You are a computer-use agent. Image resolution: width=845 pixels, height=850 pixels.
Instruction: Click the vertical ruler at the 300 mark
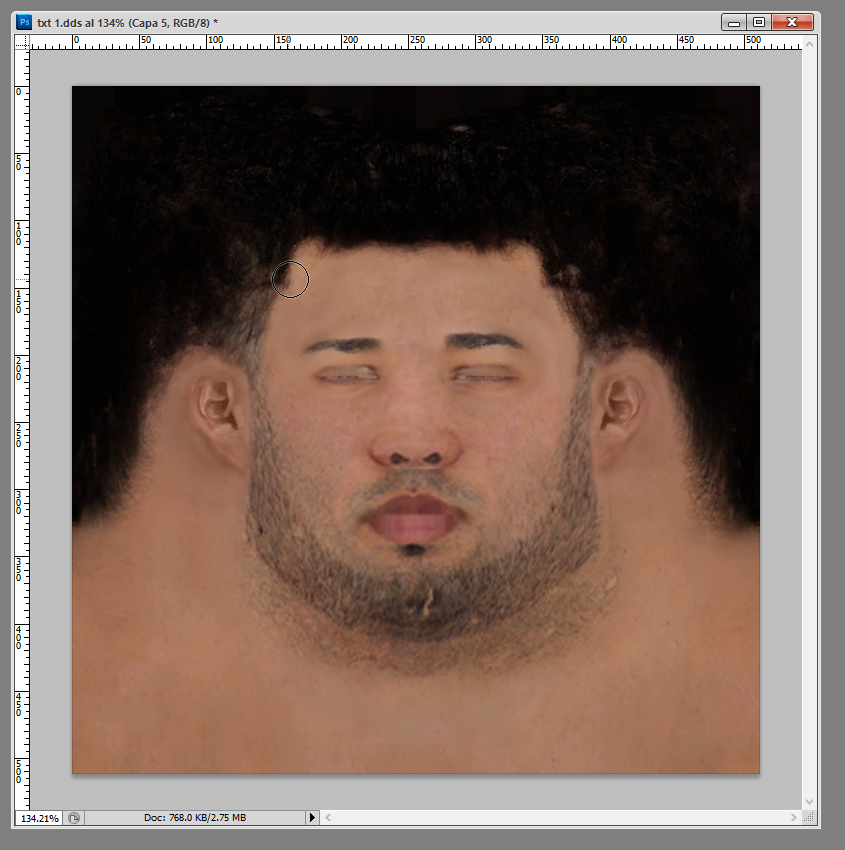(19, 503)
